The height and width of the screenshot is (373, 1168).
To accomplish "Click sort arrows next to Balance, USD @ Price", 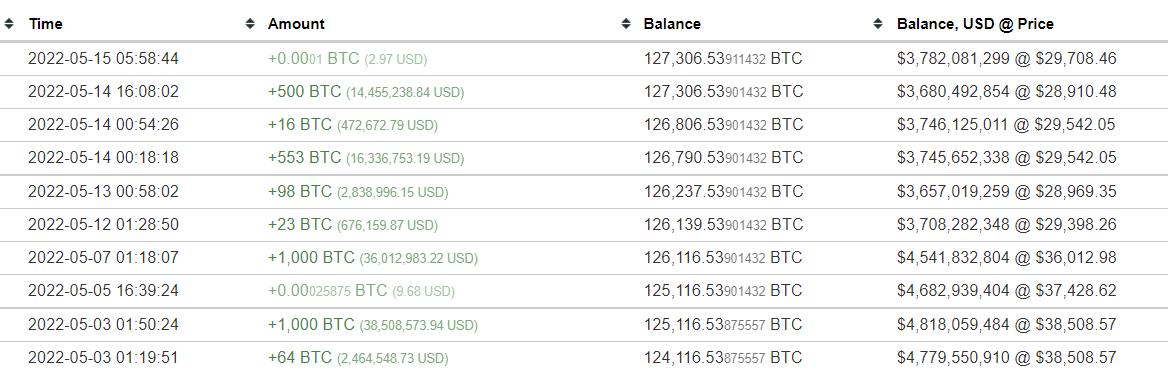I will coord(878,24).
